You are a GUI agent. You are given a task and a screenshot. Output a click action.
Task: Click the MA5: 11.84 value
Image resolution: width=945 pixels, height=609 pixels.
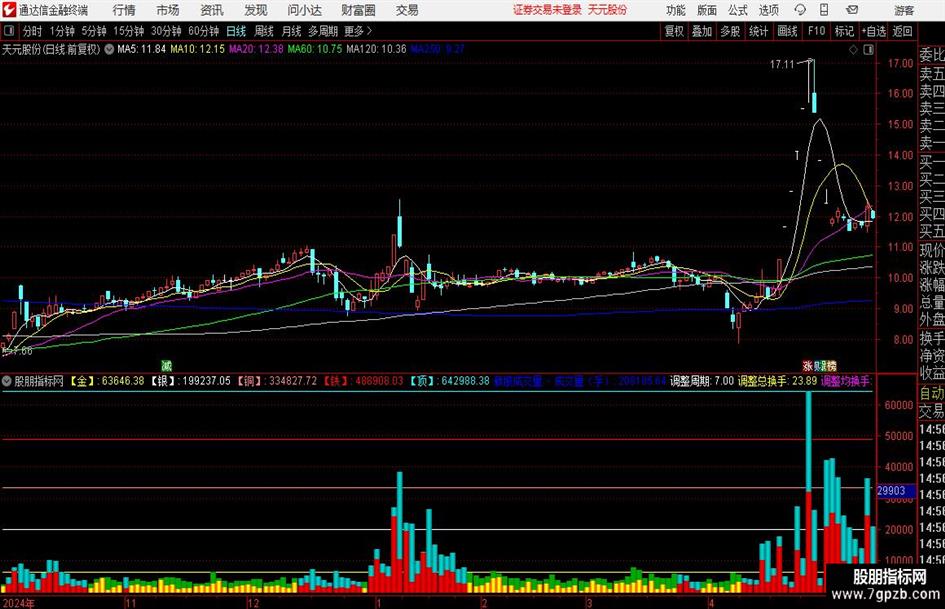tap(141, 49)
